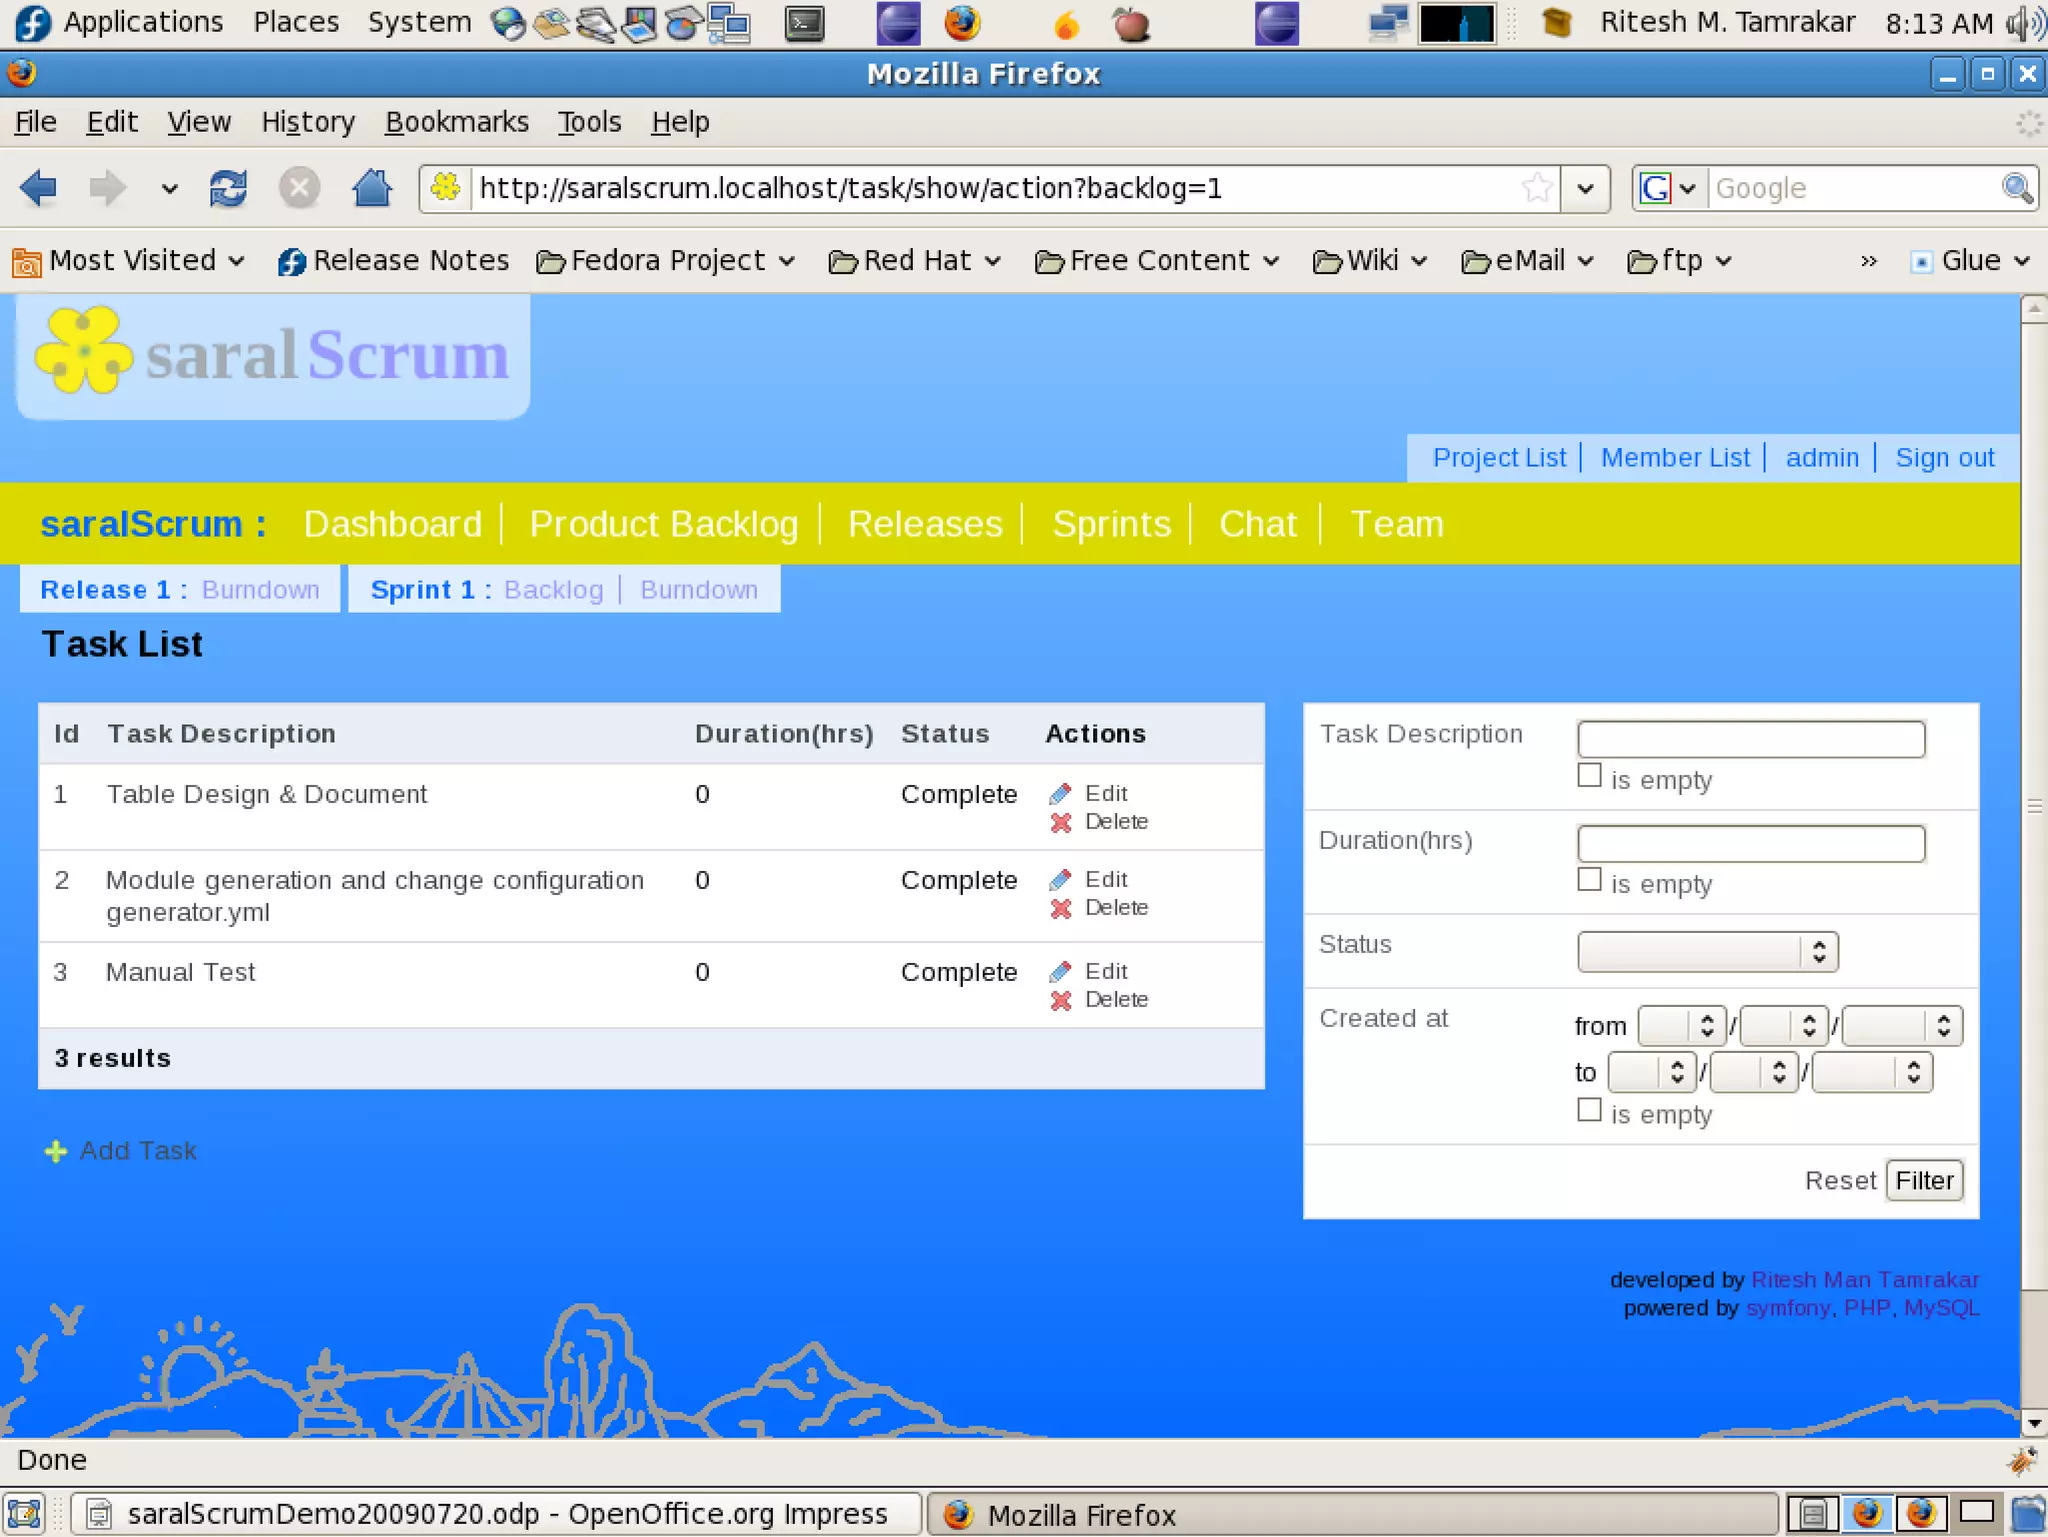Screen dimensions: 2048x1537
Task: Expand the URL bar history dropdown
Action: 1585,188
